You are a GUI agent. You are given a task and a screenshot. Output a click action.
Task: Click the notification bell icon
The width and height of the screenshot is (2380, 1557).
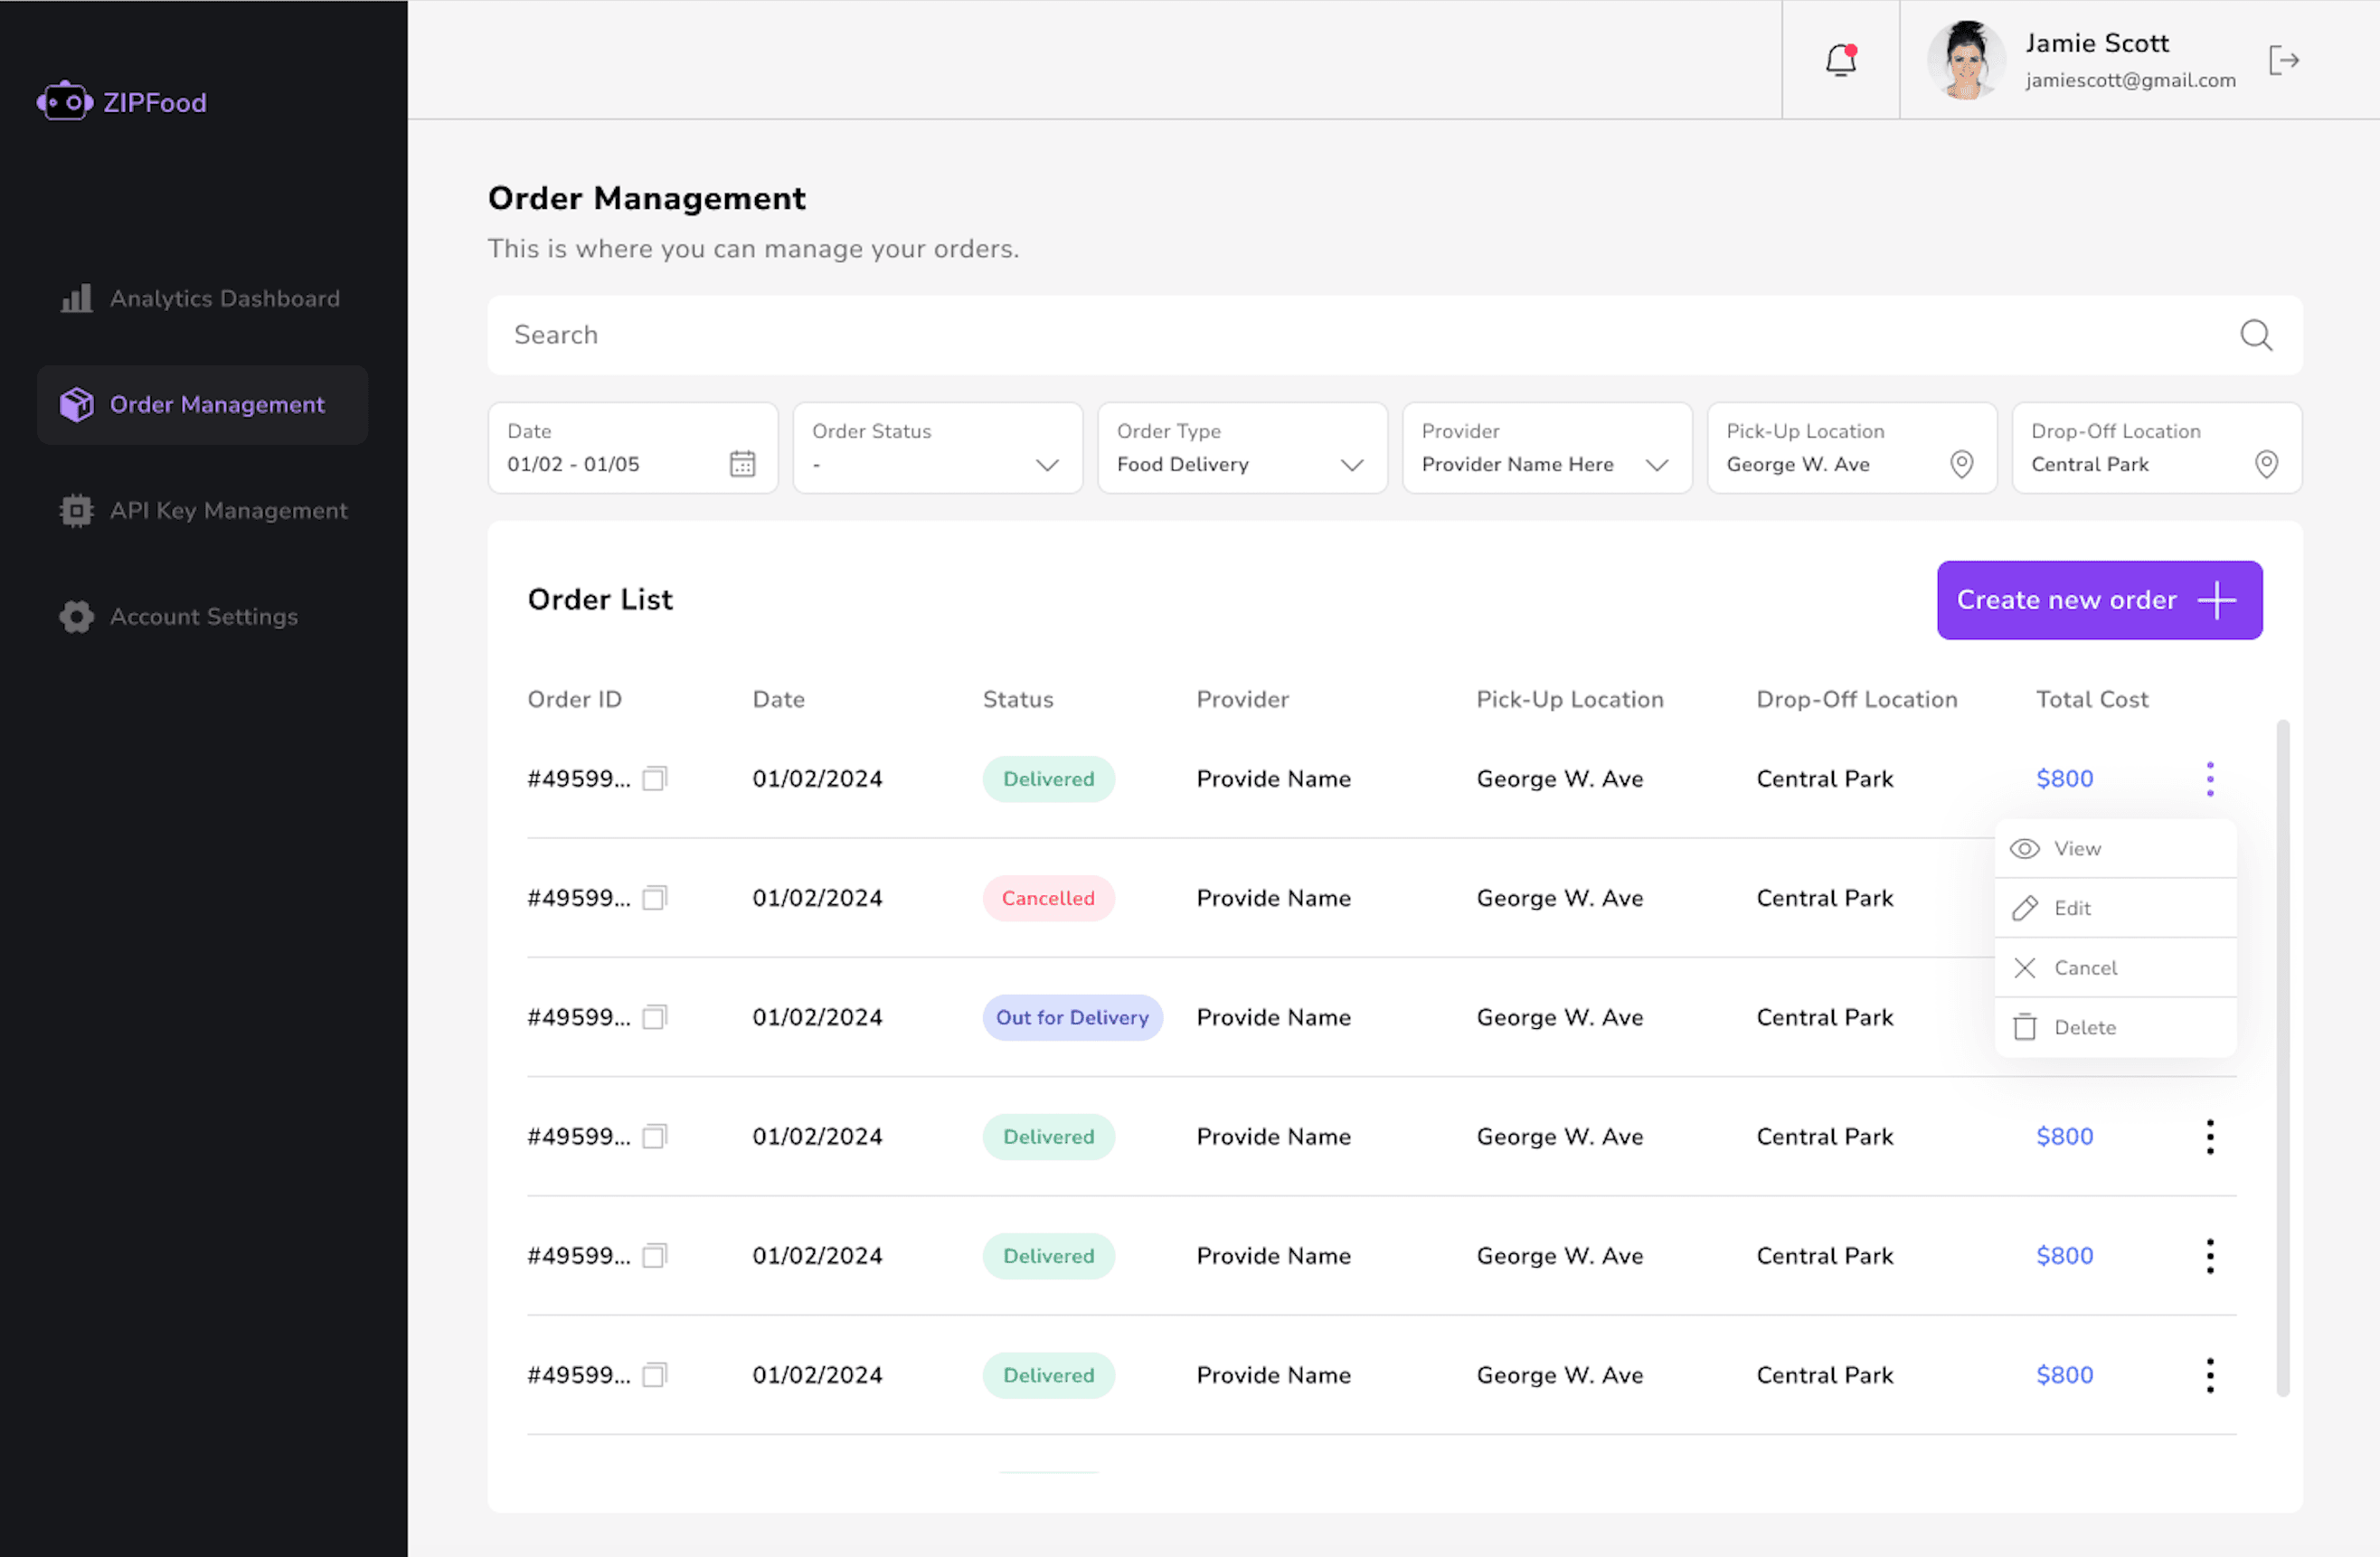coord(1840,60)
